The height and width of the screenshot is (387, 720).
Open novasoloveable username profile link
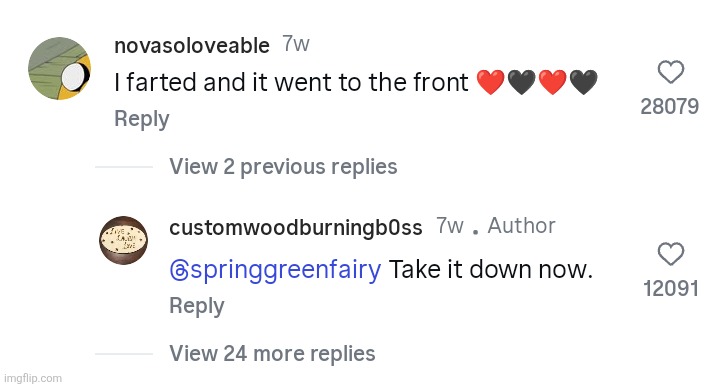pos(192,45)
